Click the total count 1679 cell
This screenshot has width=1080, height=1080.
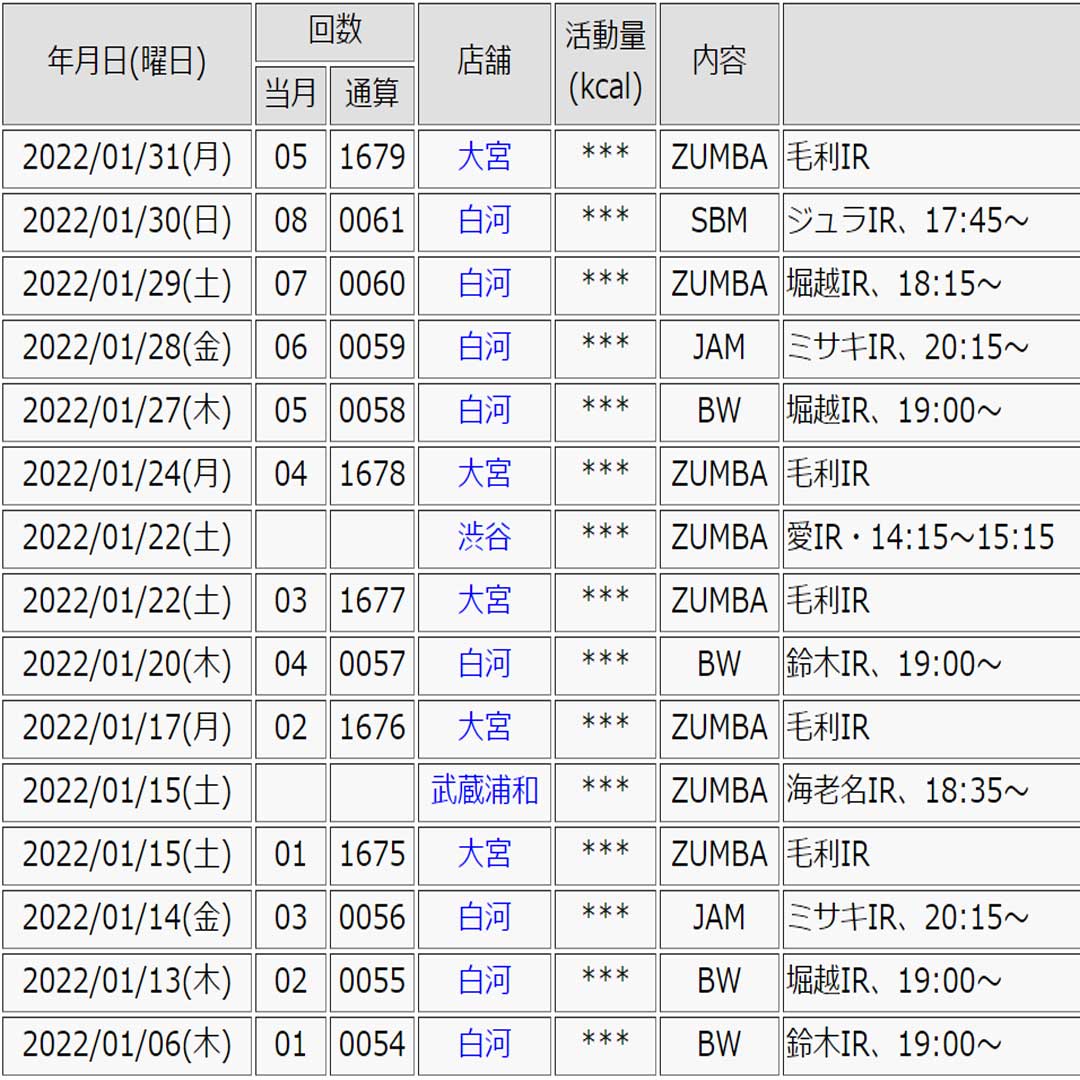(x=372, y=158)
